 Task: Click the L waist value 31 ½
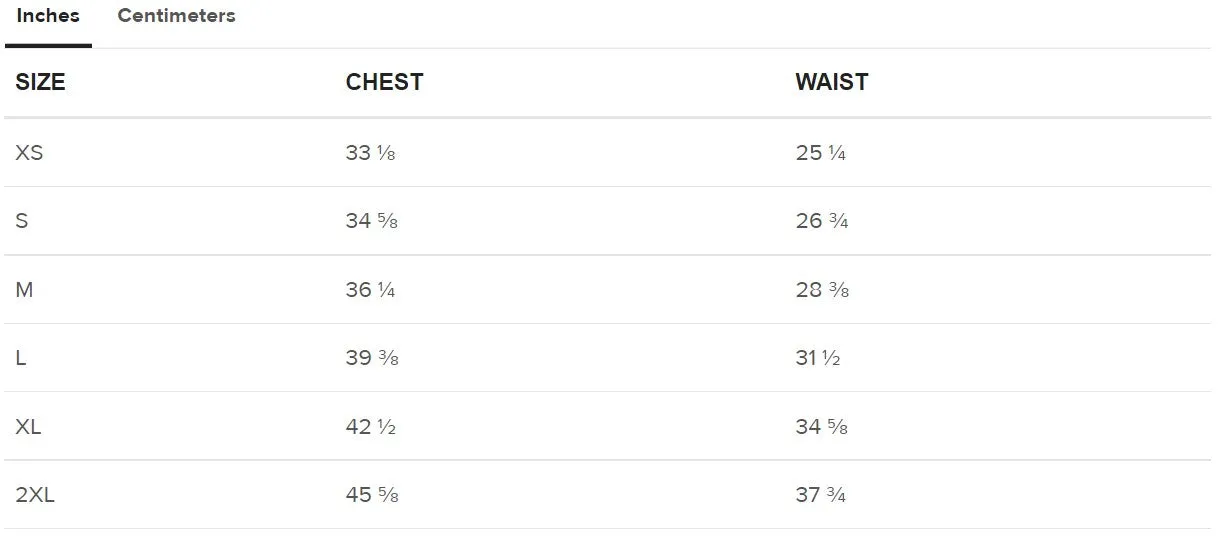[818, 358]
